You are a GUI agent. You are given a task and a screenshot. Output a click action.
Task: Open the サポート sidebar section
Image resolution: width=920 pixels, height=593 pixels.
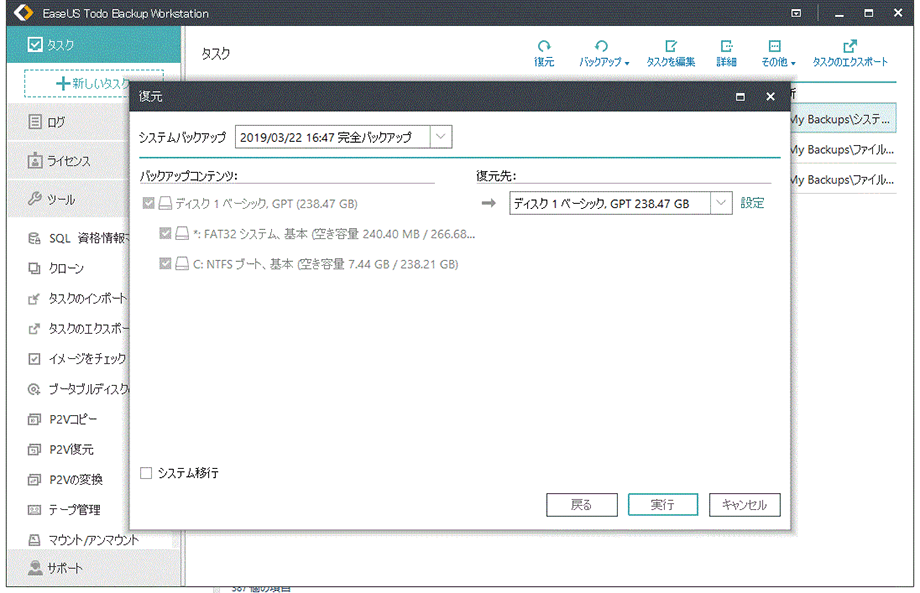94,568
